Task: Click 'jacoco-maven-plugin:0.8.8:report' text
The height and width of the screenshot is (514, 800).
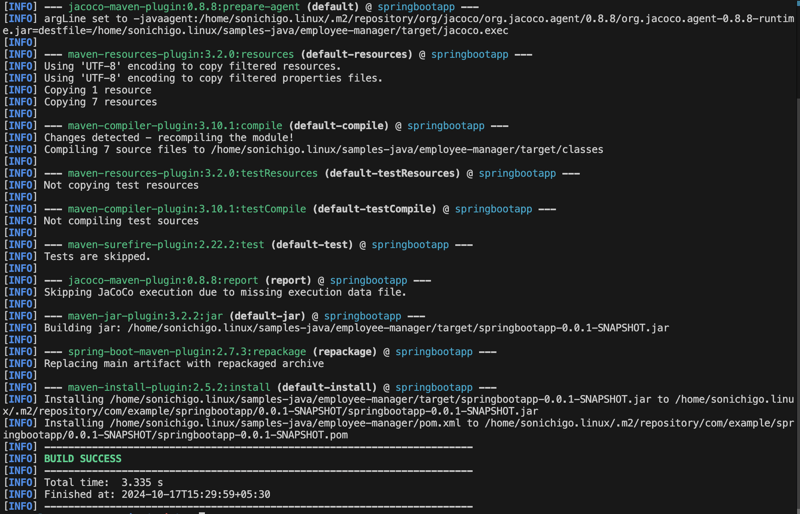Action: coord(163,280)
